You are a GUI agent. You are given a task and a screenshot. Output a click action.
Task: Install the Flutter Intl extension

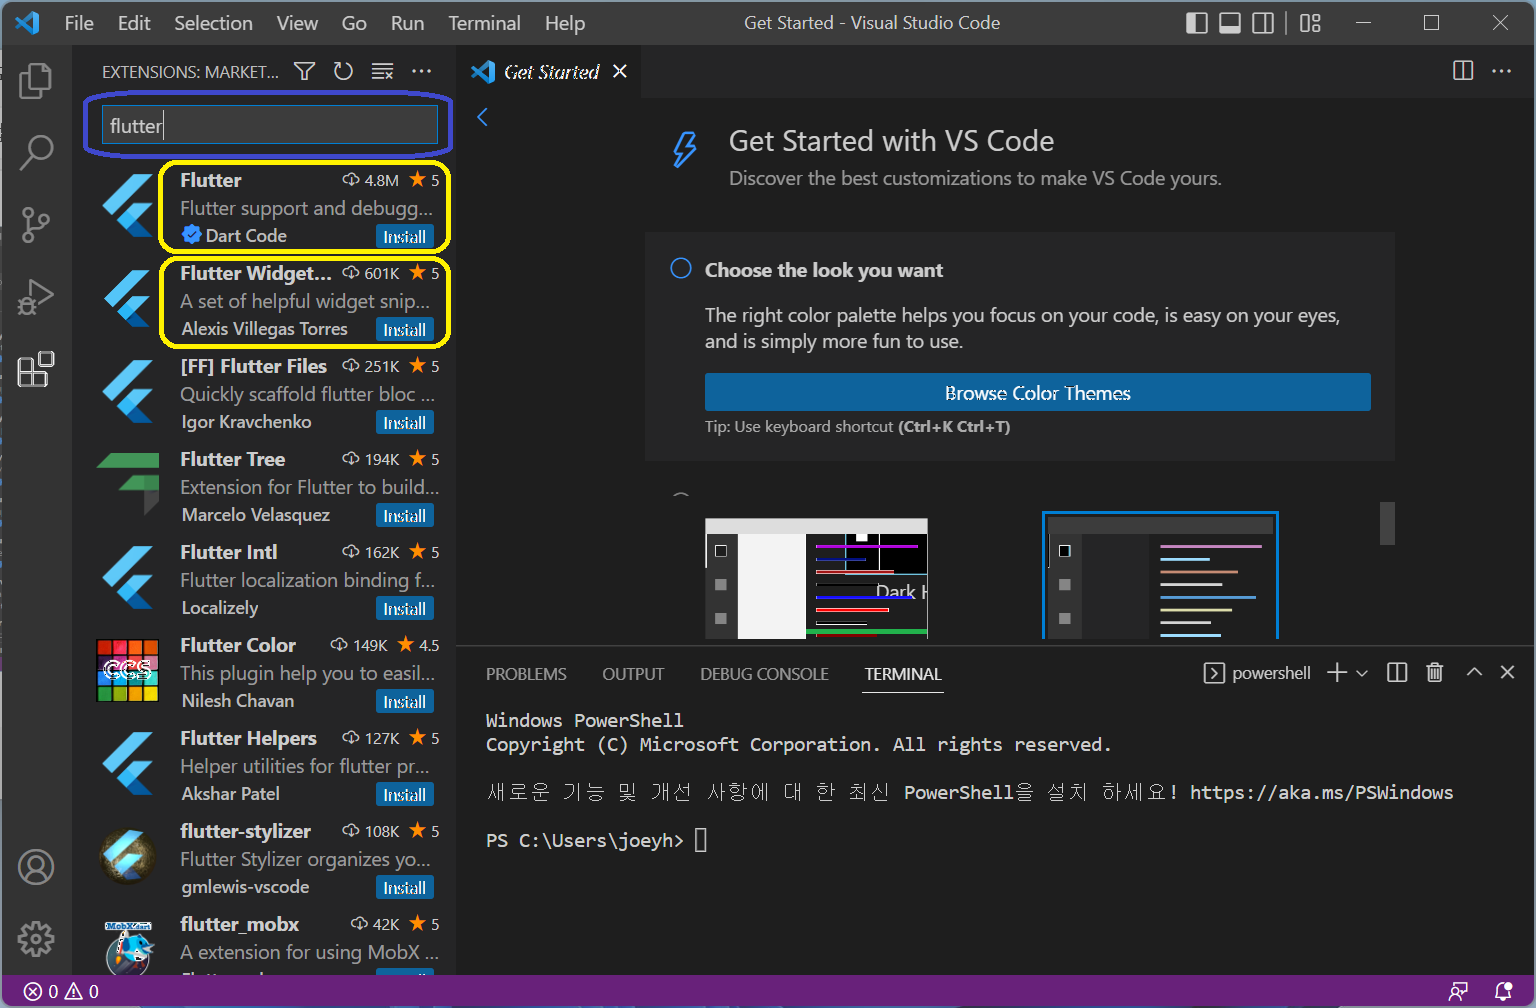coord(405,608)
